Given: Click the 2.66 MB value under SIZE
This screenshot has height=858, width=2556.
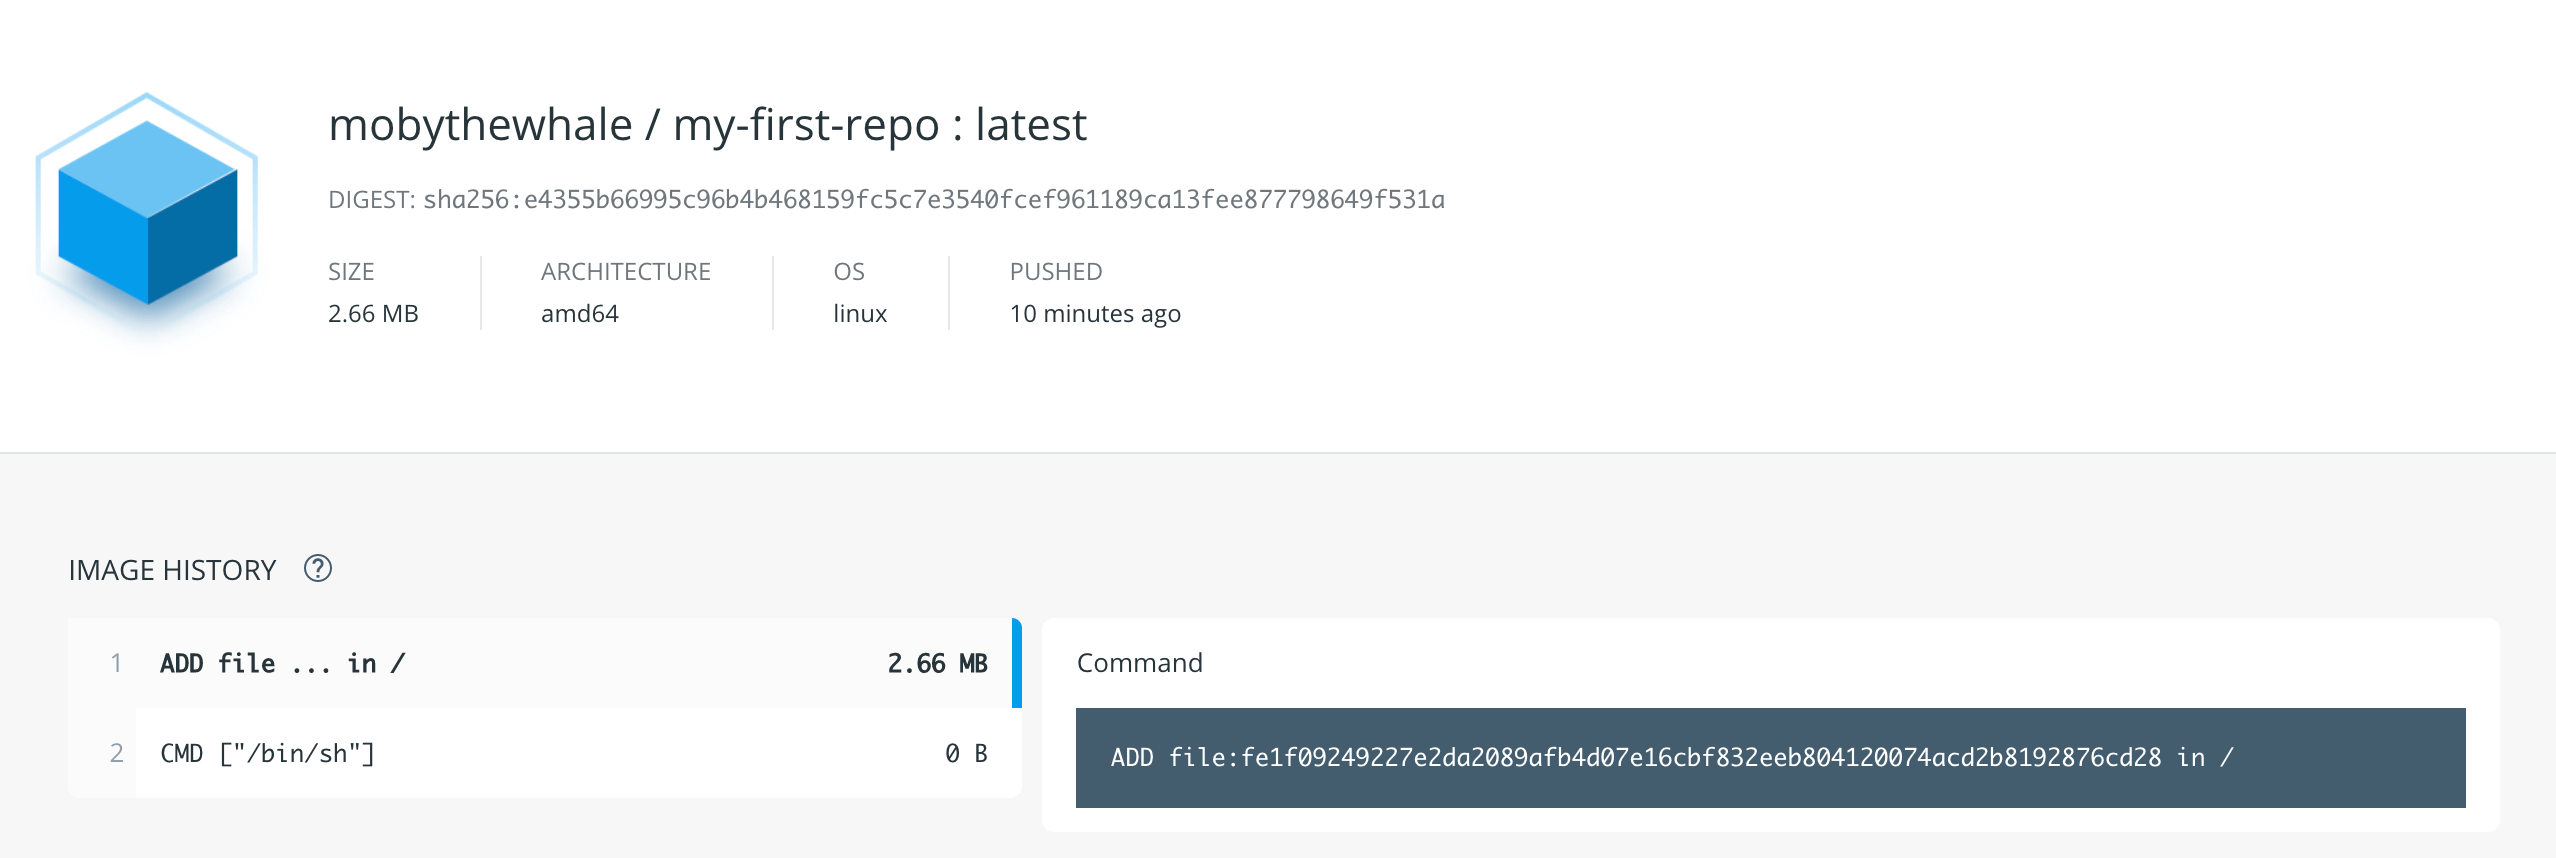Looking at the screenshot, I should tap(373, 314).
